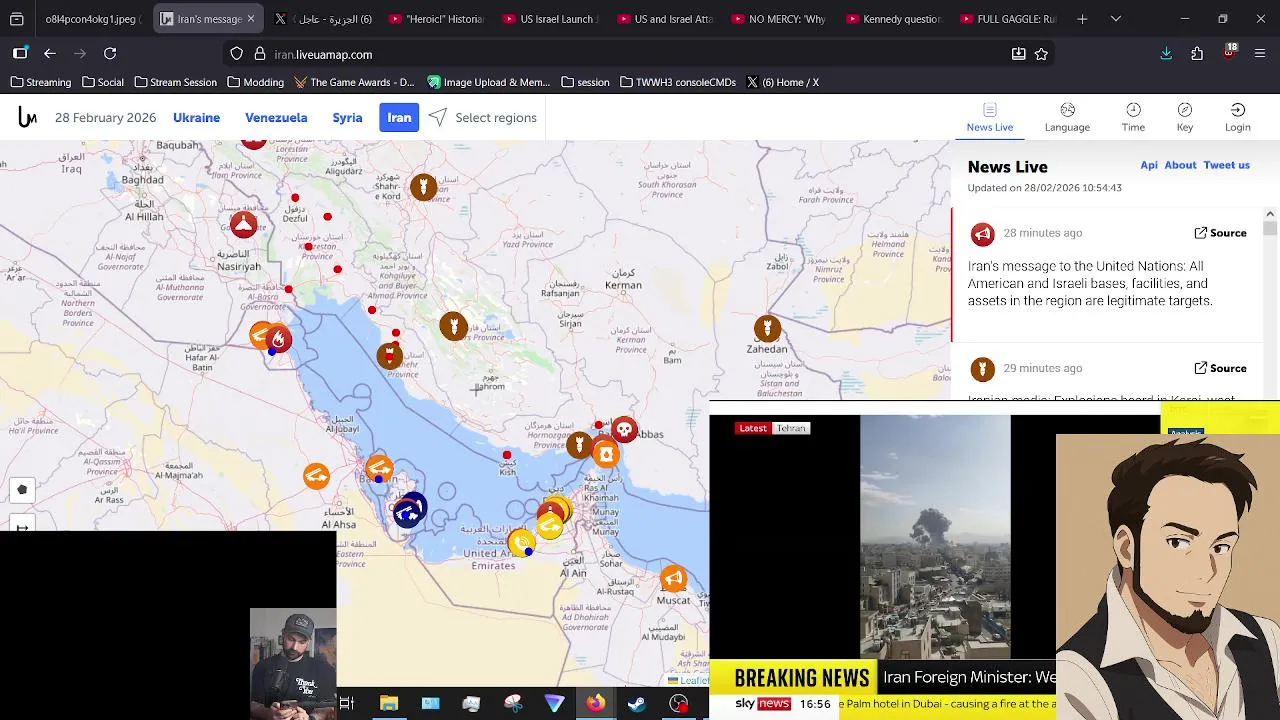The image size is (1280, 720).
Task: Open the list all tabs dropdown arrow
Action: (x=1116, y=19)
